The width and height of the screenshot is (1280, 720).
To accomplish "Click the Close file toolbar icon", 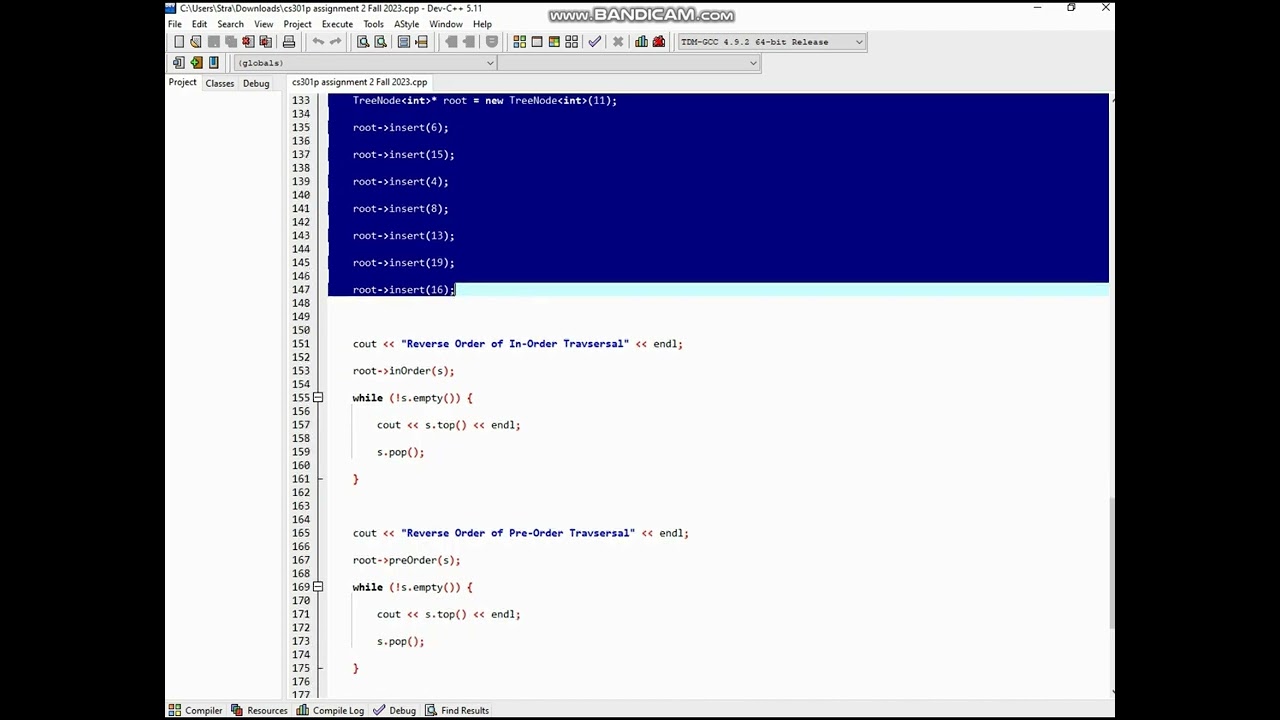I will (248, 42).
